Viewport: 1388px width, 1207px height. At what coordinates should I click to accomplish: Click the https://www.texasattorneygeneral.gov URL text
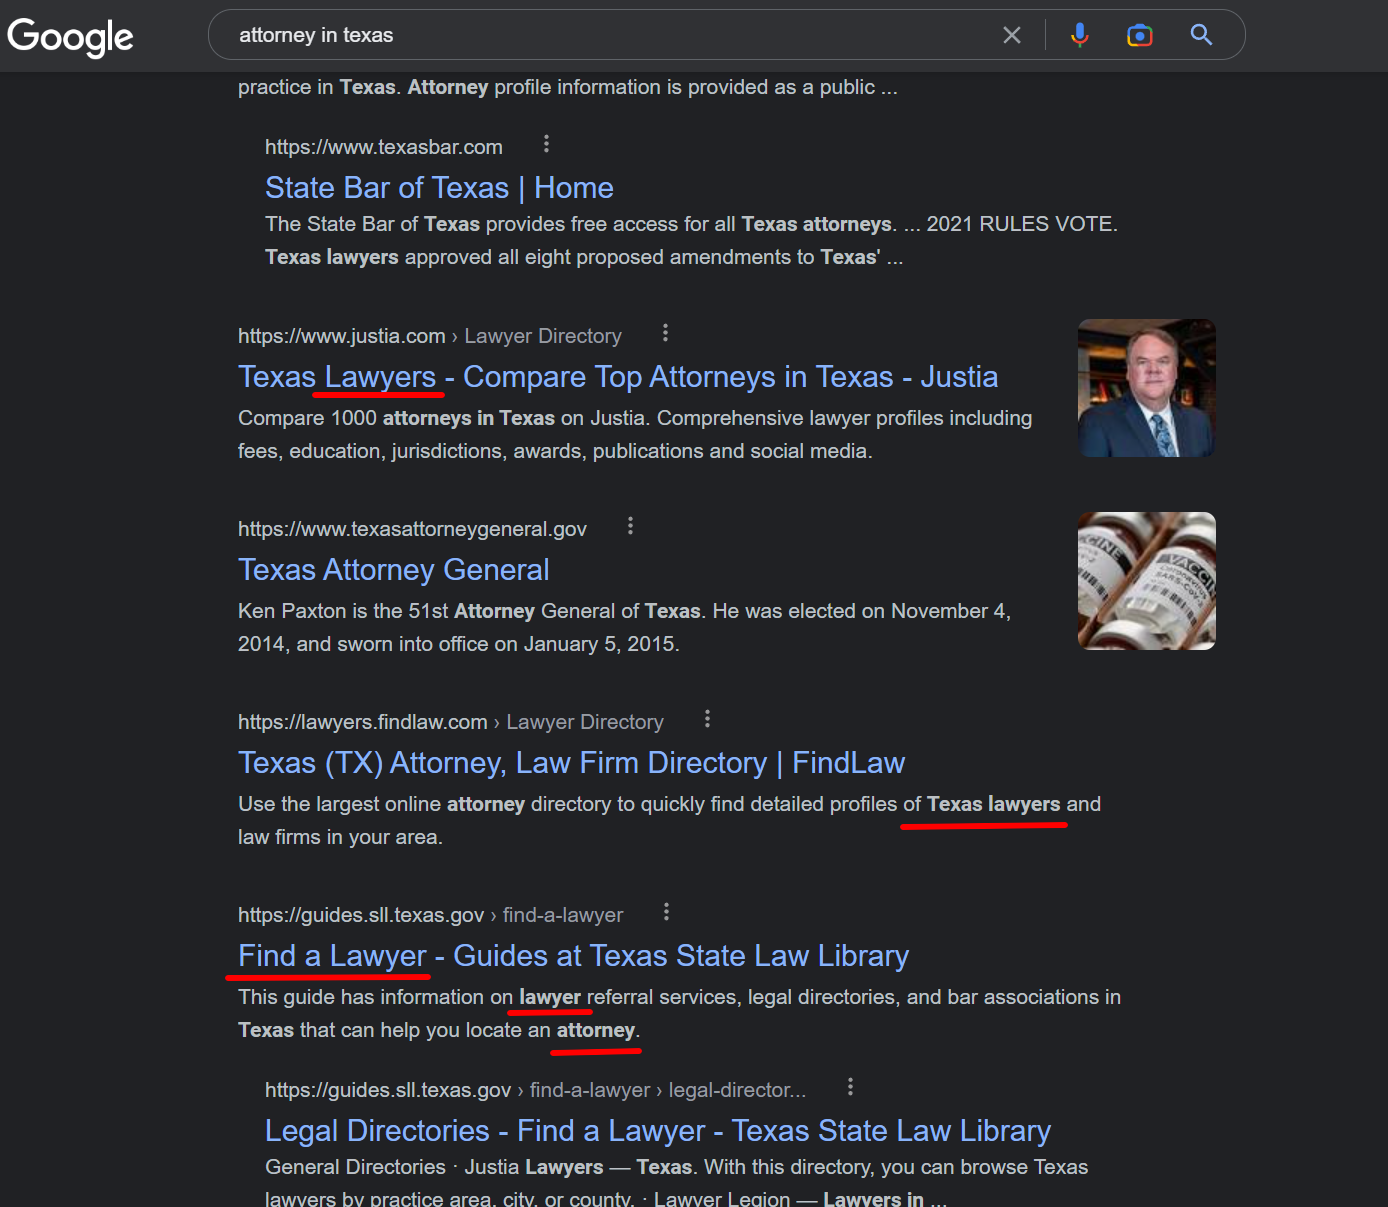tap(412, 529)
